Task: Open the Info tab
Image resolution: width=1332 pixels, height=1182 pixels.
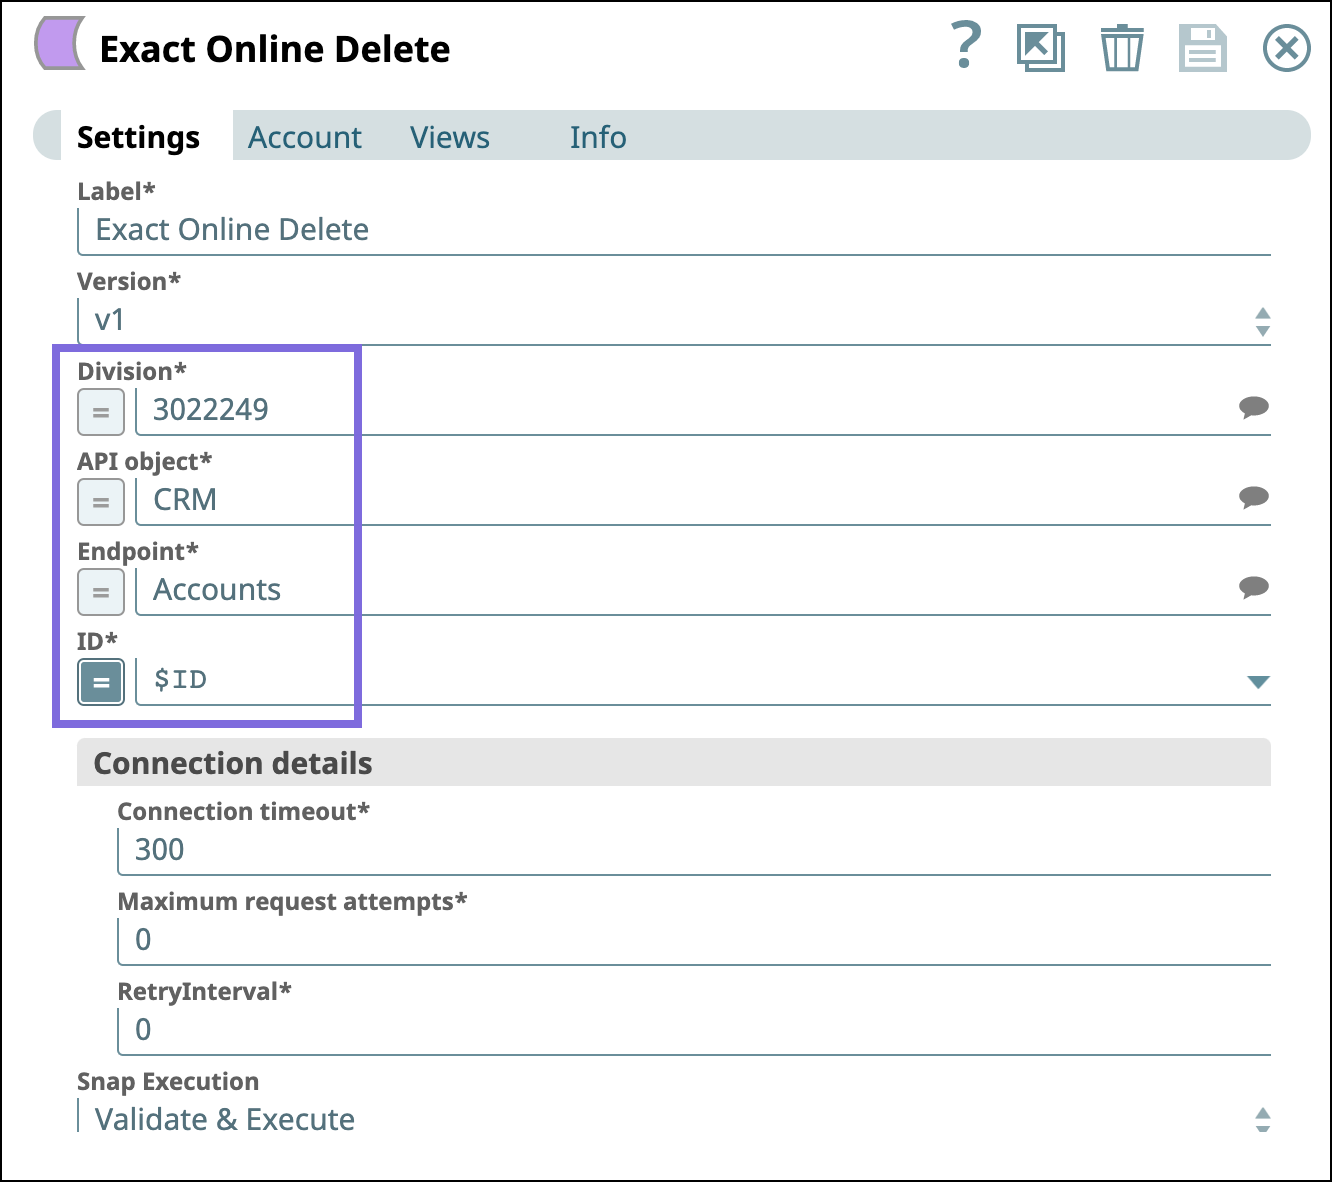Action: click(598, 137)
